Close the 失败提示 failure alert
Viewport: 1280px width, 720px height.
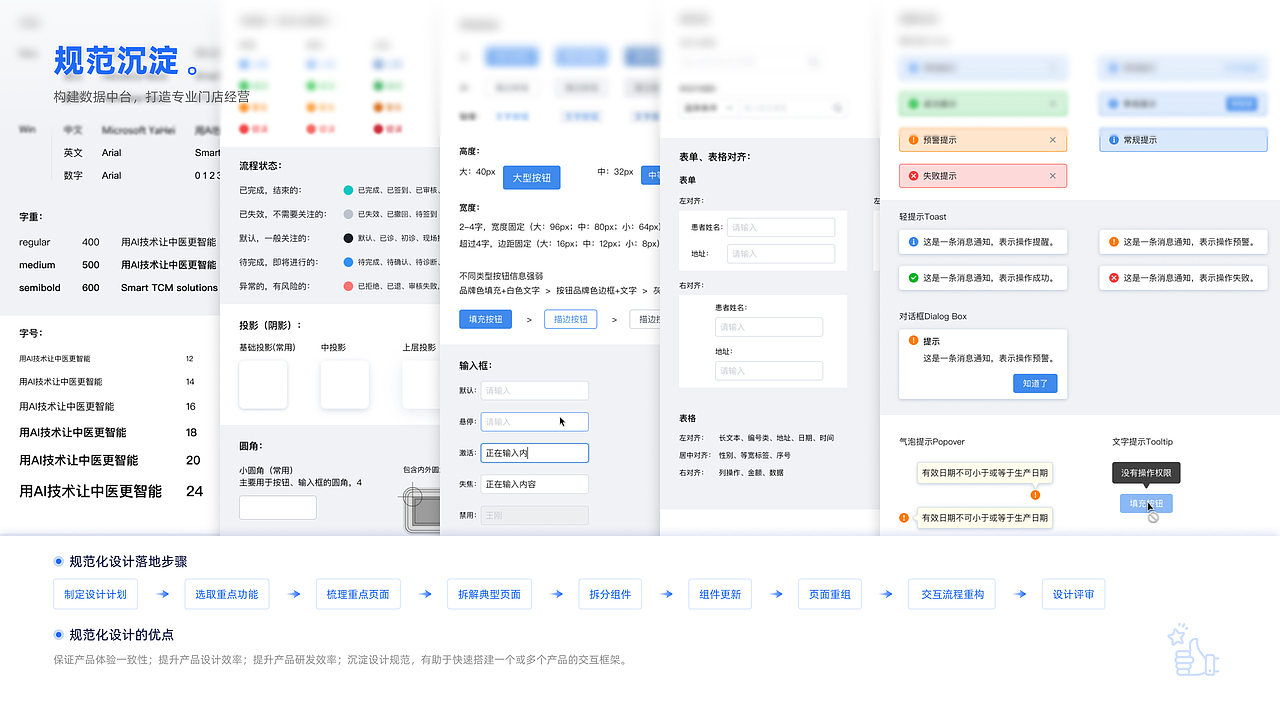[1052, 176]
